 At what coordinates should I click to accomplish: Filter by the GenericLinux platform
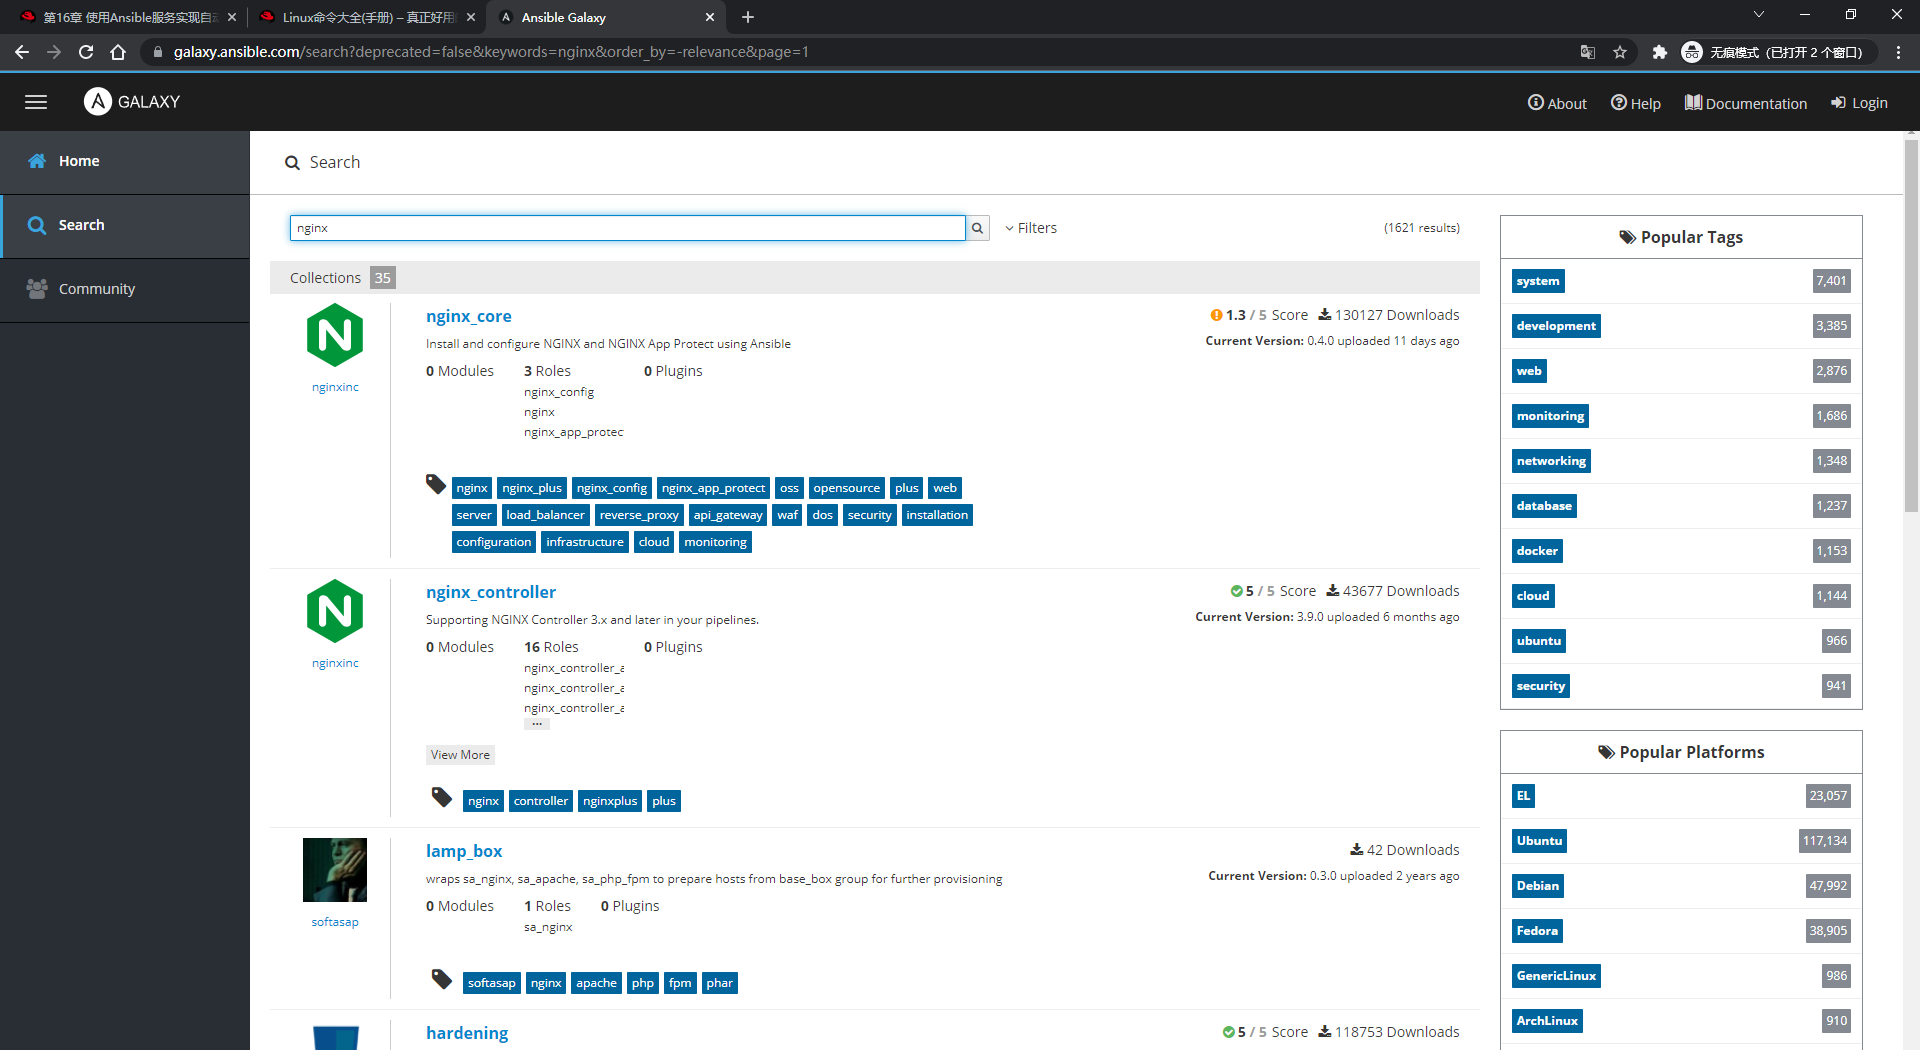(1556, 976)
